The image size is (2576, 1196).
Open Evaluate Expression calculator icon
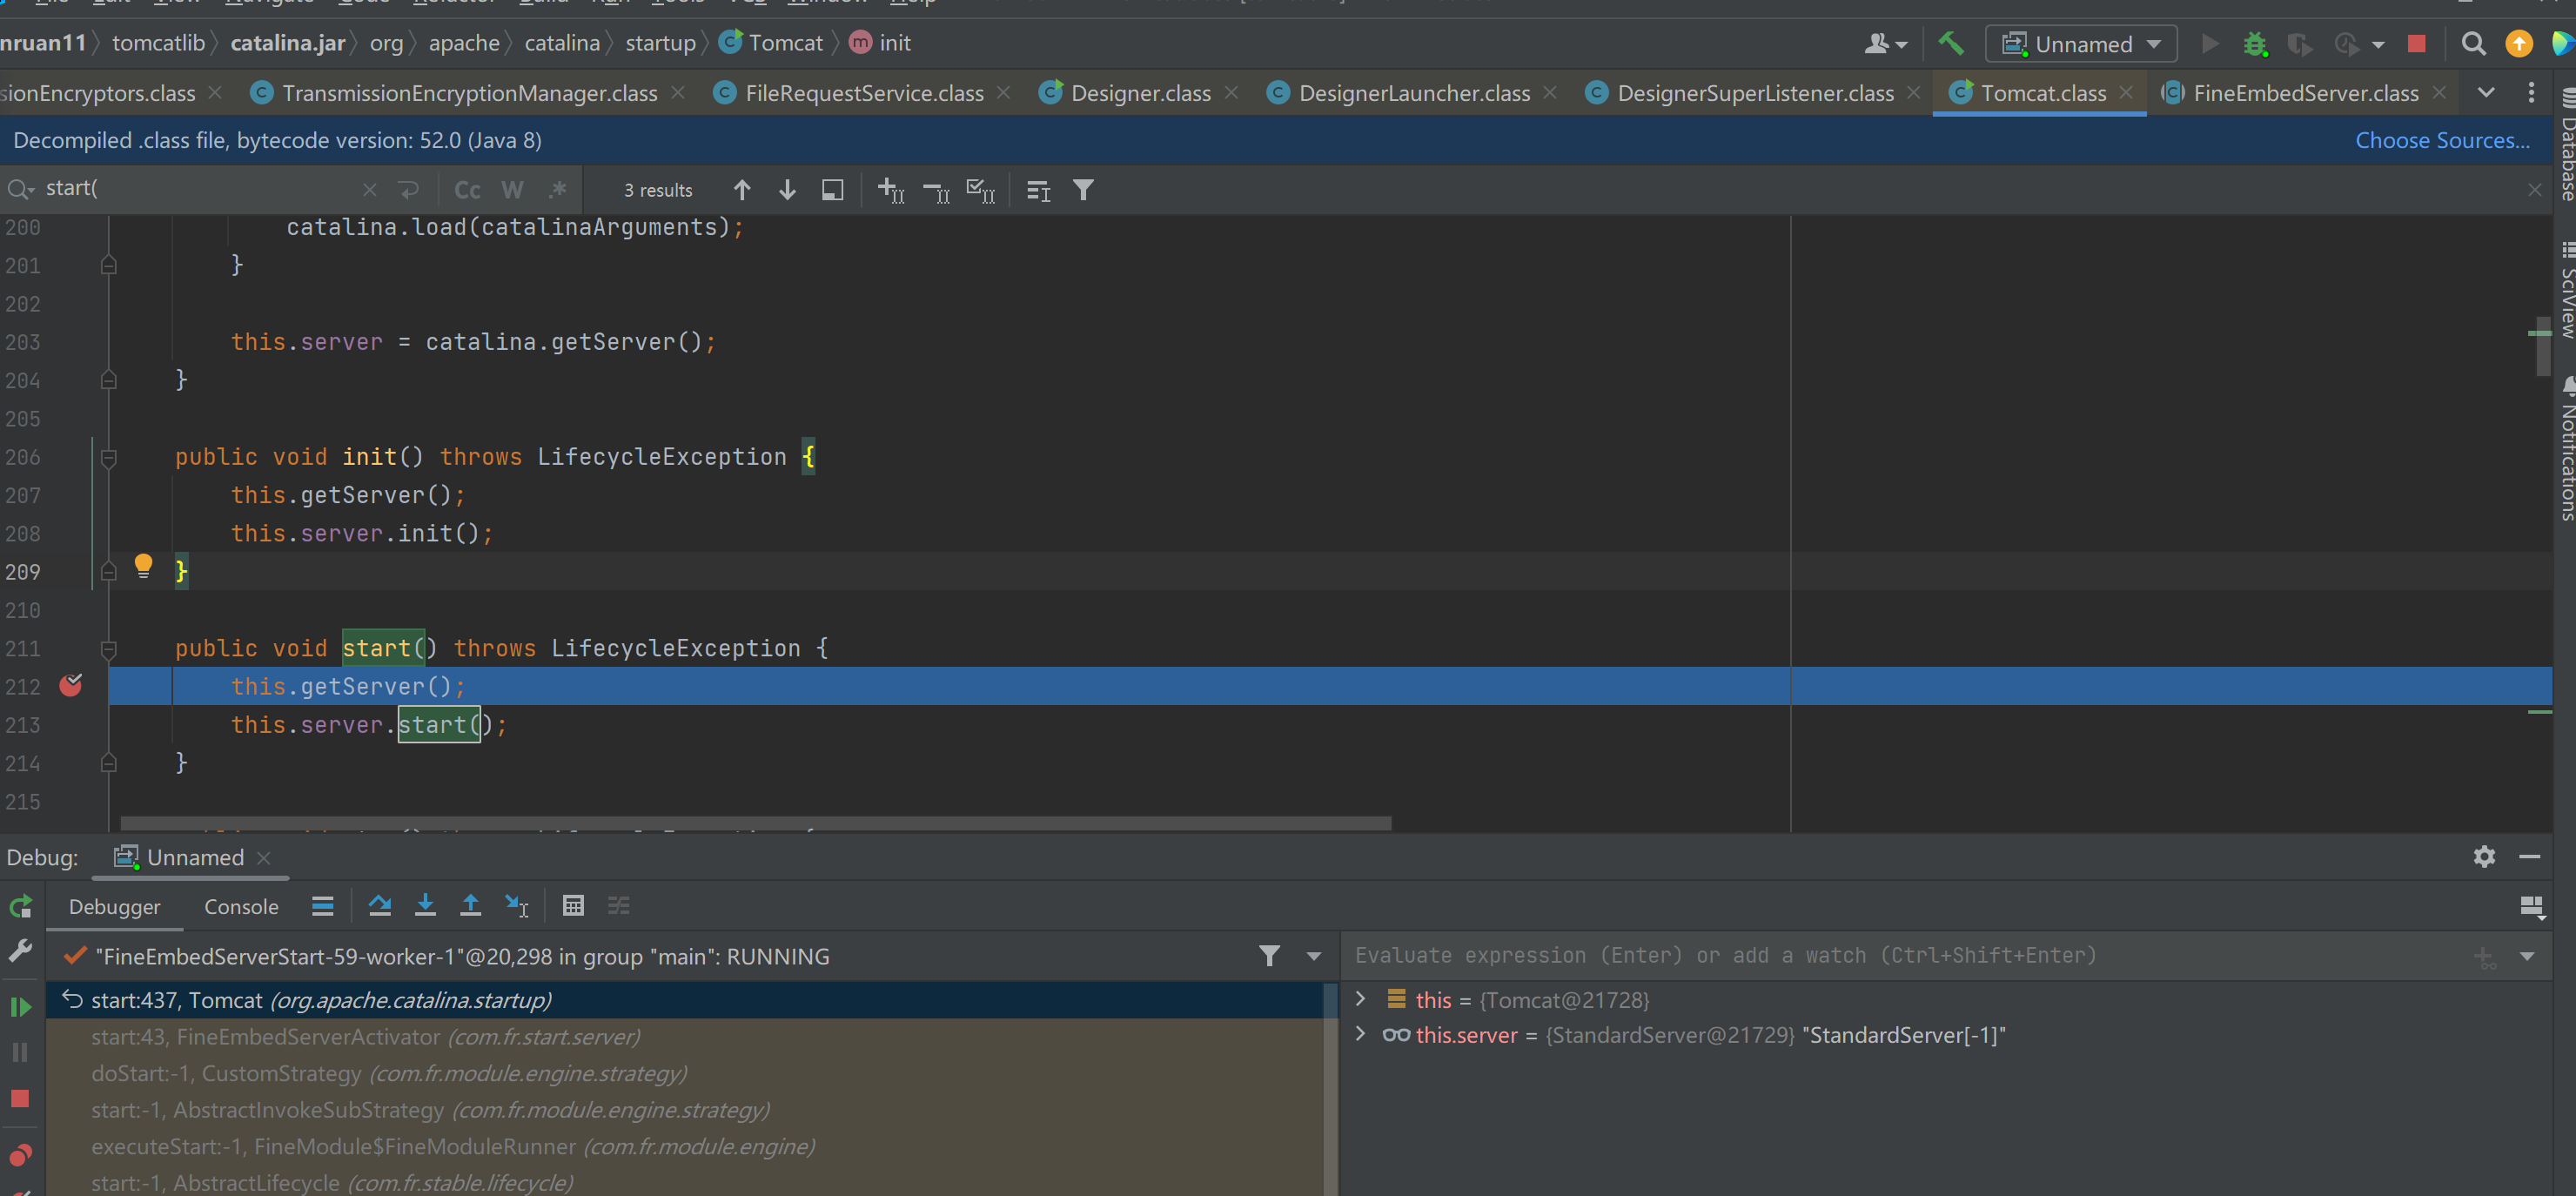pyautogui.click(x=573, y=906)
